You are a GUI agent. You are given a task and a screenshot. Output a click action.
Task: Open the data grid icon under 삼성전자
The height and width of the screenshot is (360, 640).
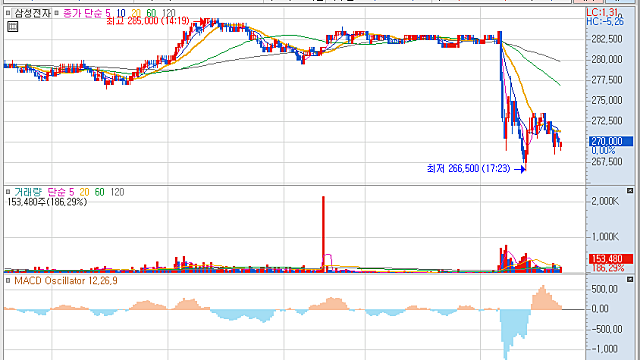[x=13, y=27]
